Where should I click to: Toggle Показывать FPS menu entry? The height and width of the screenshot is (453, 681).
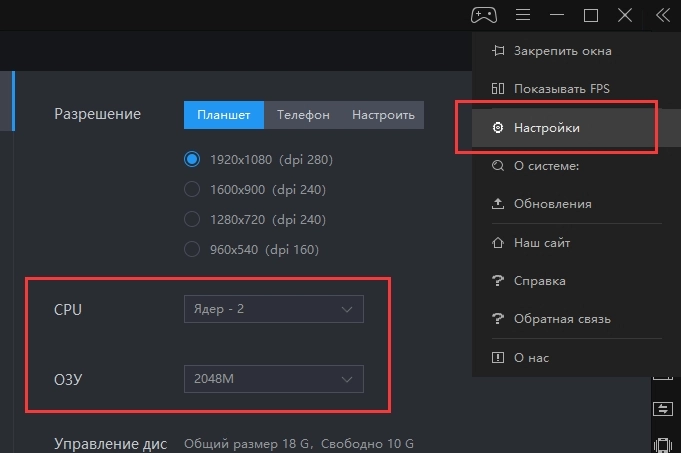click(576, 89)
